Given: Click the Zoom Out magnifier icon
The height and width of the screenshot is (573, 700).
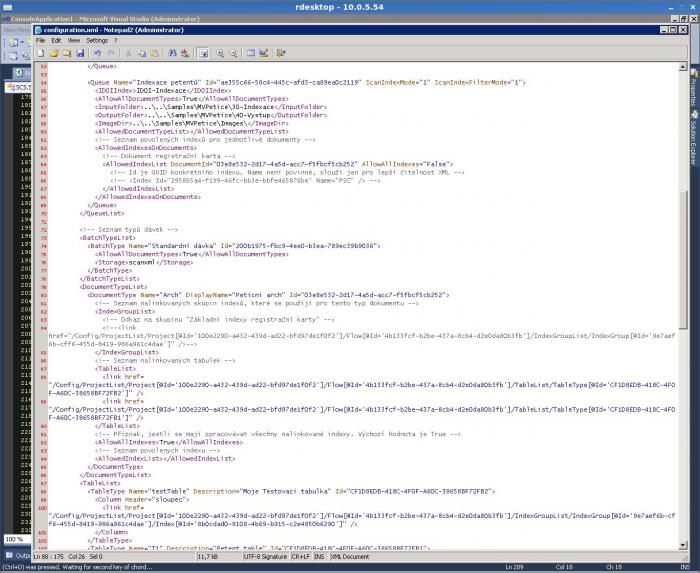Looking at the screenshot, I should pyautogui.click(x=233, y=53).
